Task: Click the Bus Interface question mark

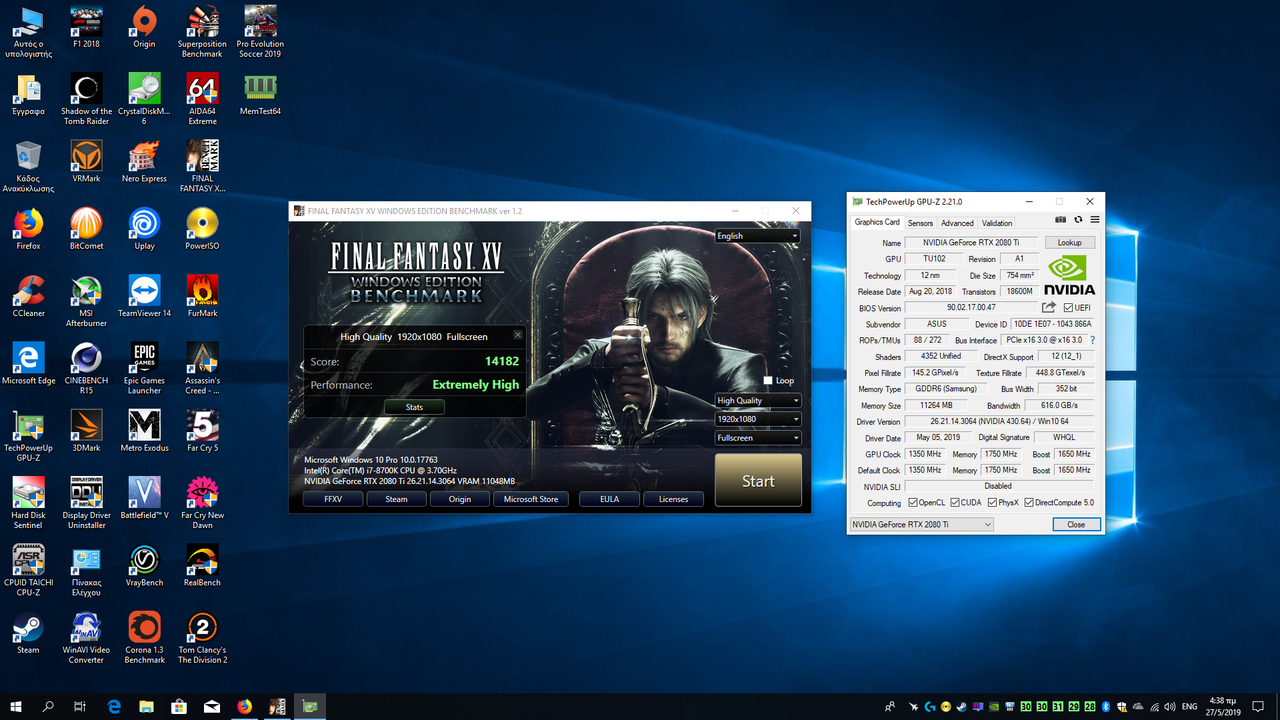Action: pos(1092,341)
